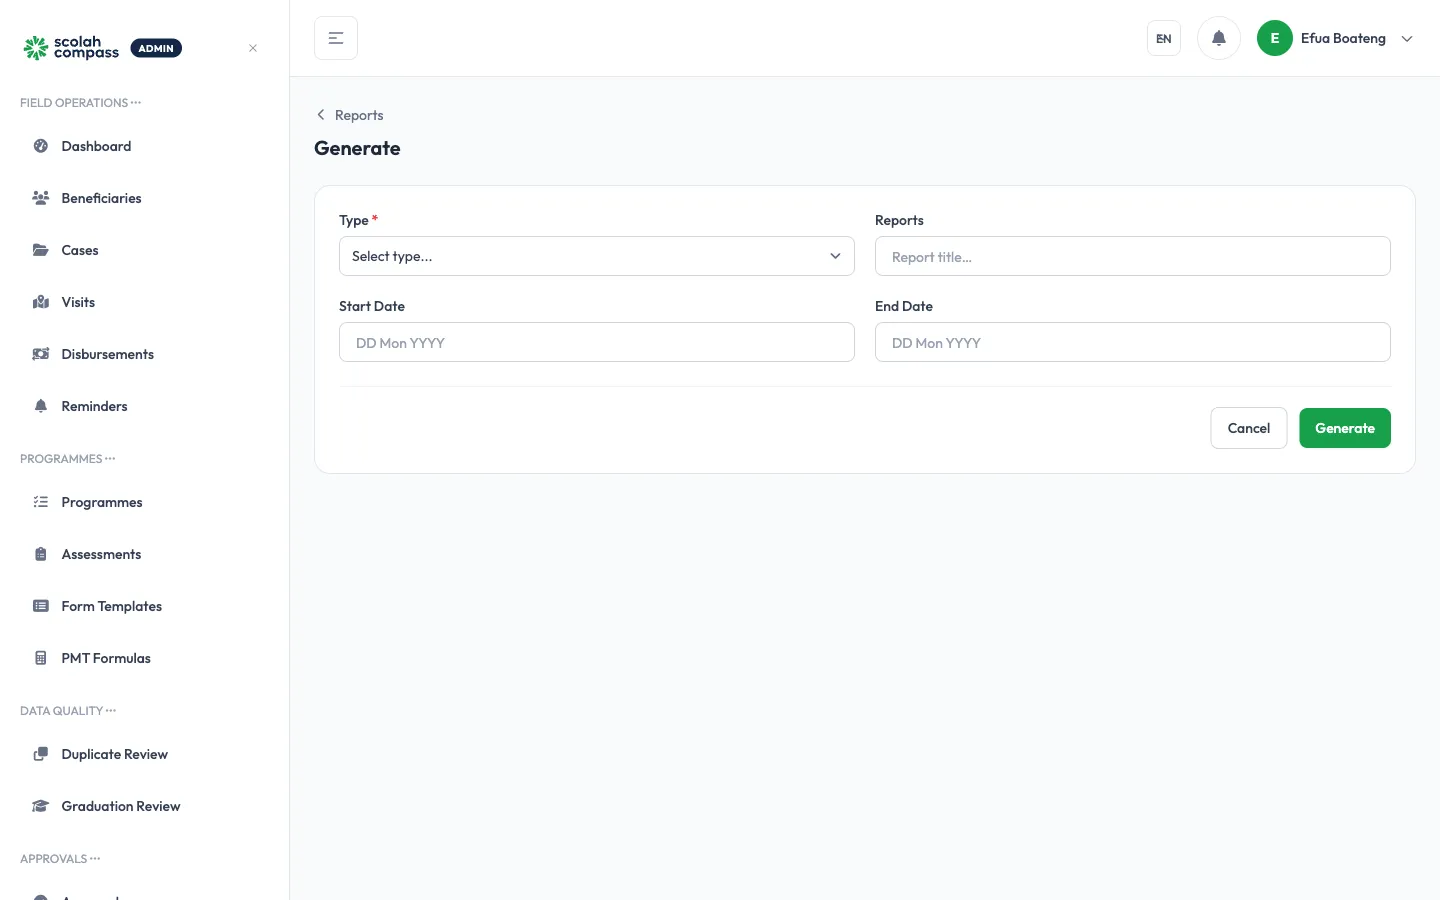The height and width of the screenshot is (900, 1440).
Task: Open Form Templates in sidebar
Action: (x=145, y=606)
